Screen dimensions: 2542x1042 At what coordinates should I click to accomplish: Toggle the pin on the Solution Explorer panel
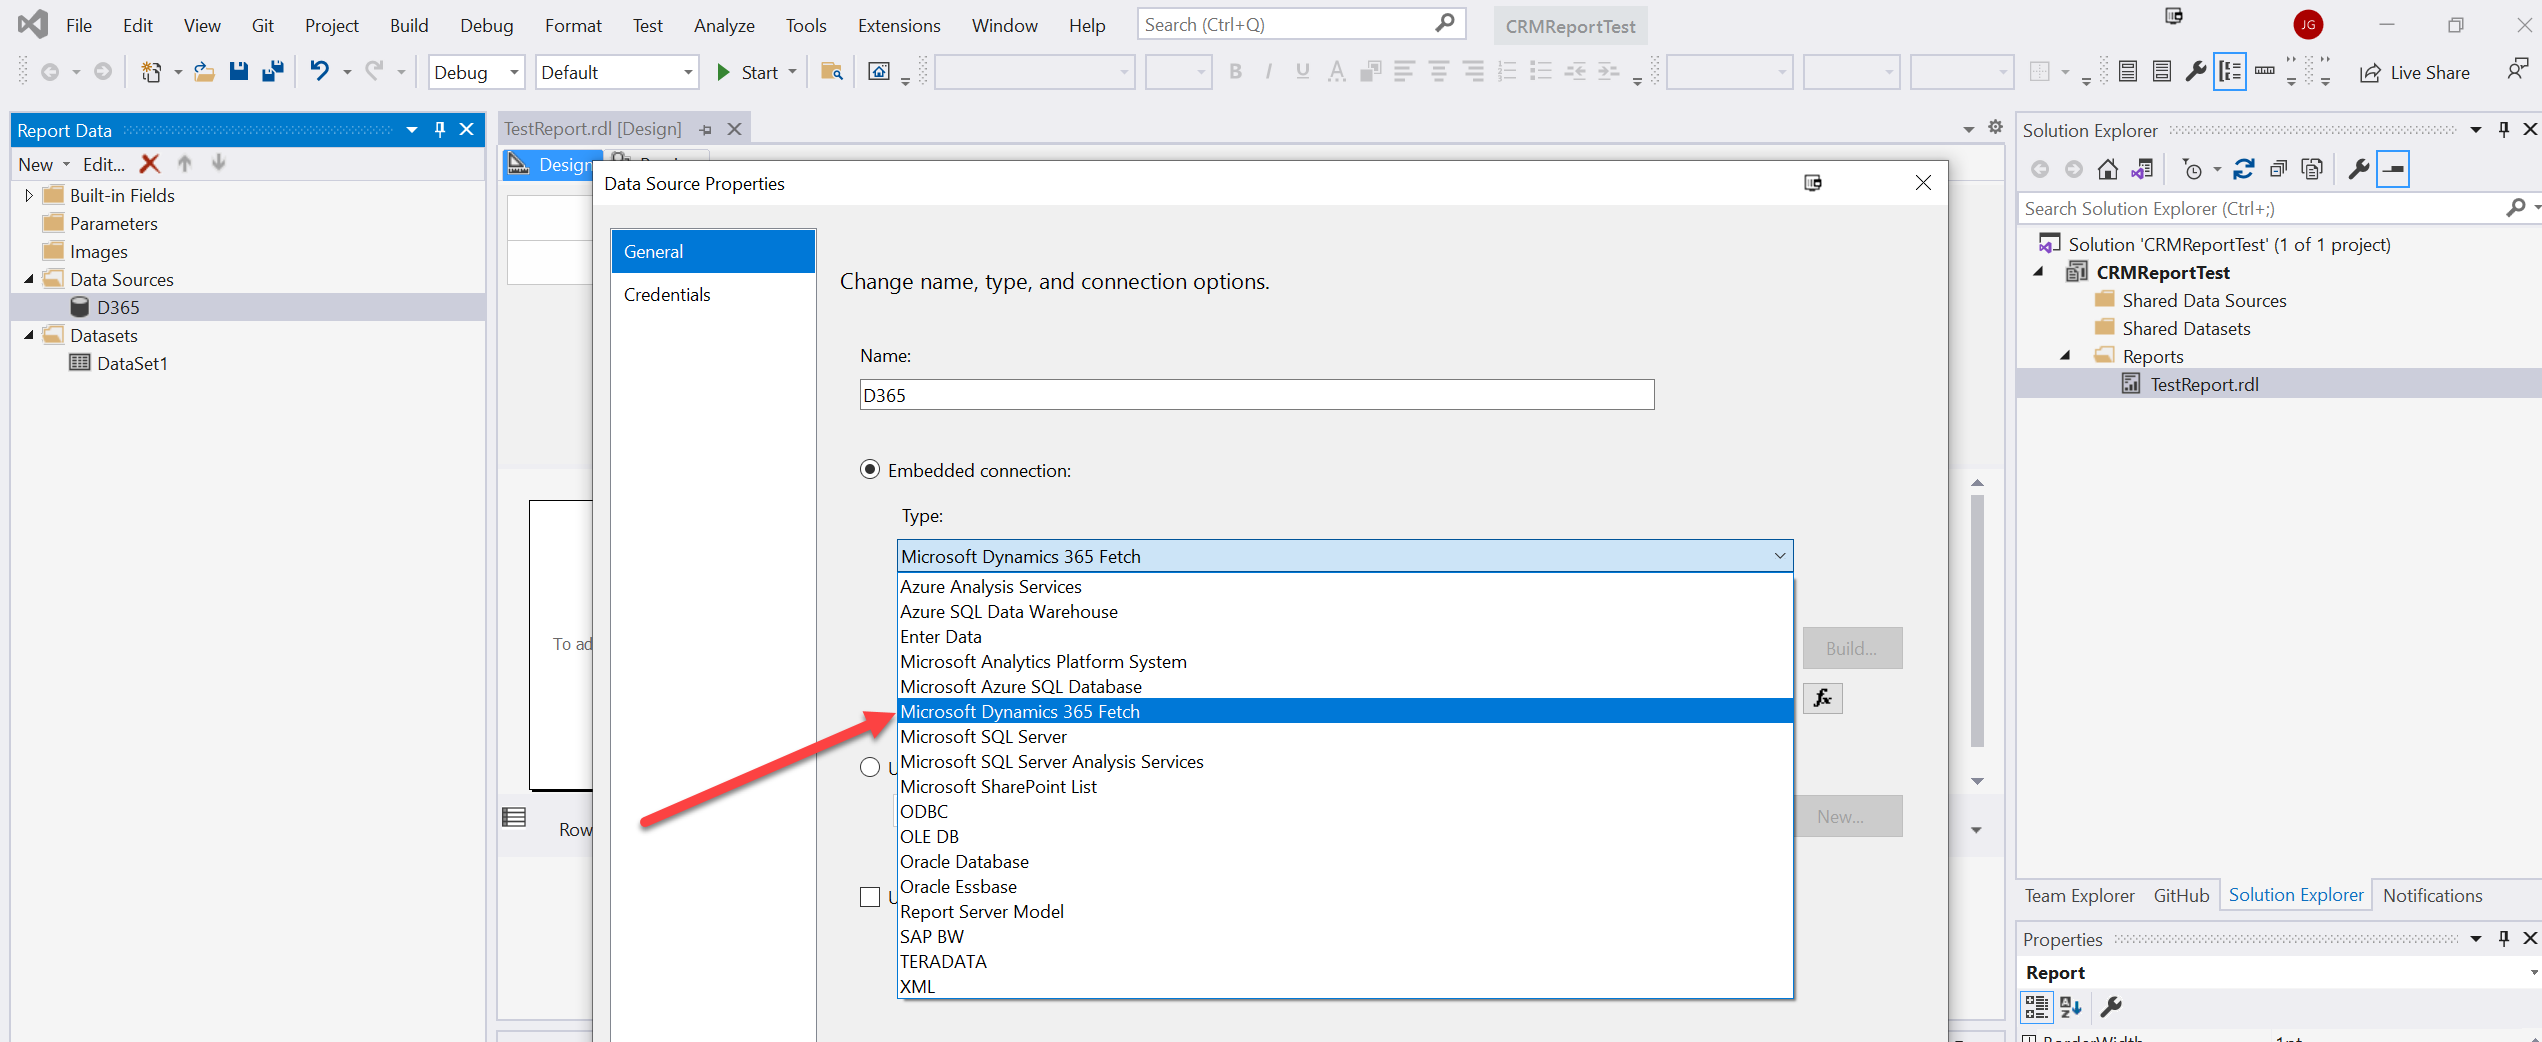2504,130
